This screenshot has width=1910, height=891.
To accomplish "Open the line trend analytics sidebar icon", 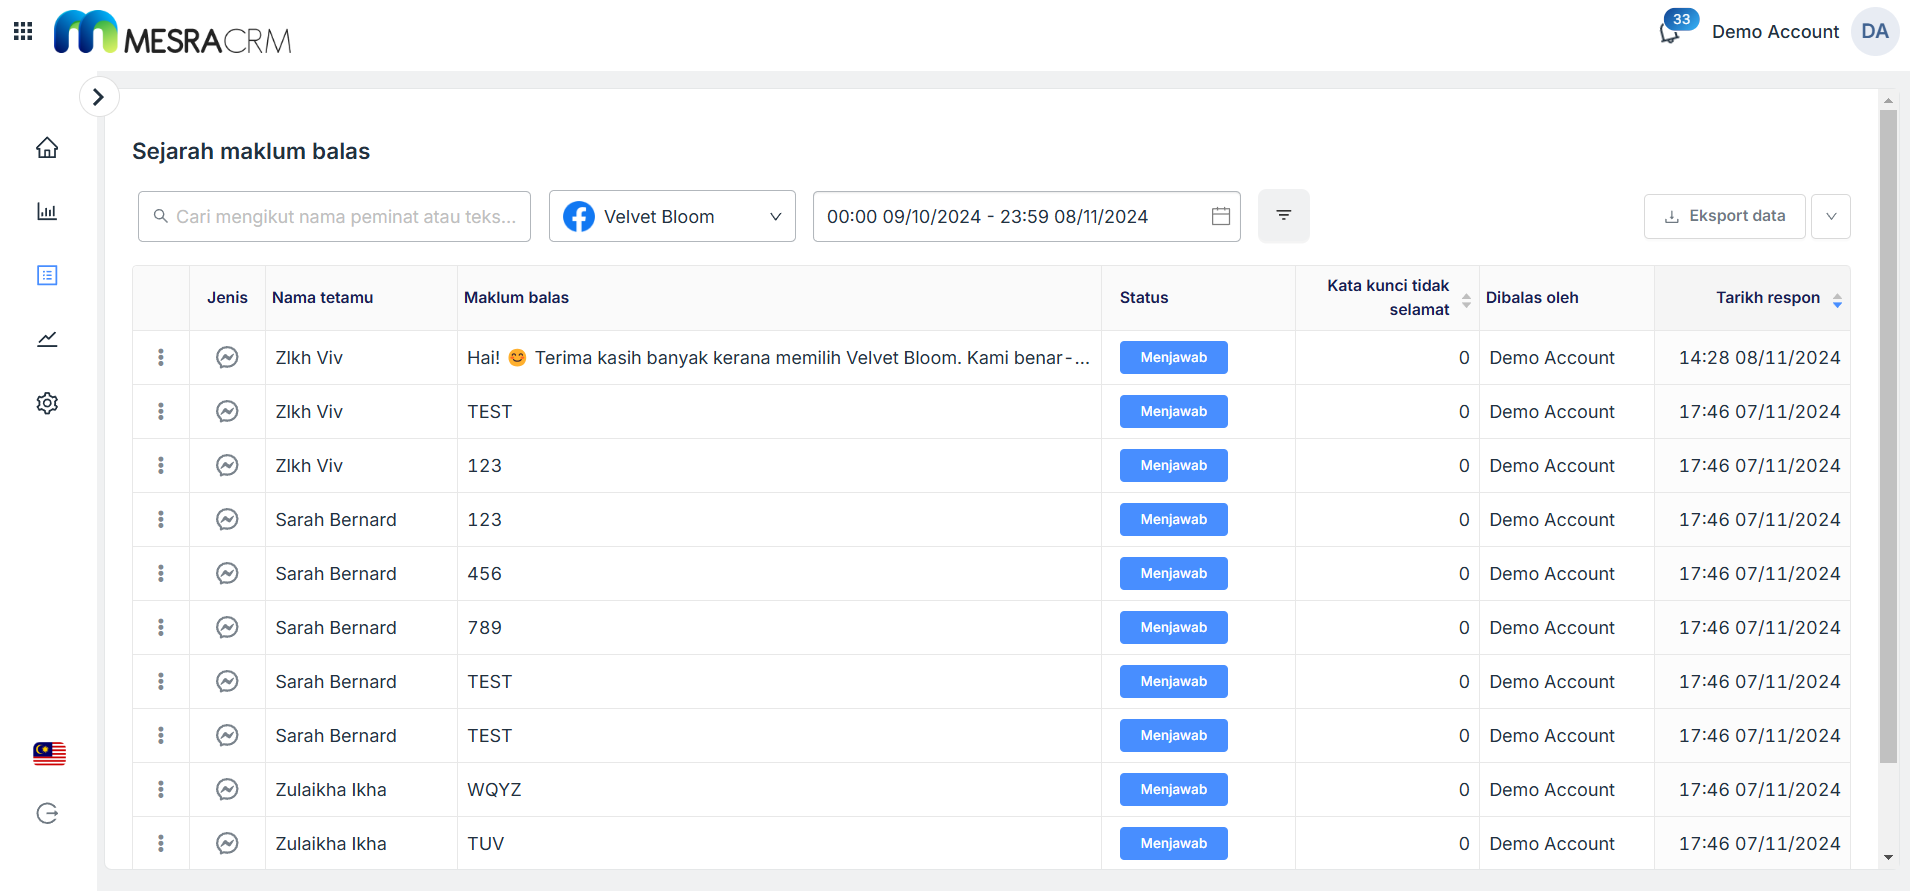I will [47, 340].
